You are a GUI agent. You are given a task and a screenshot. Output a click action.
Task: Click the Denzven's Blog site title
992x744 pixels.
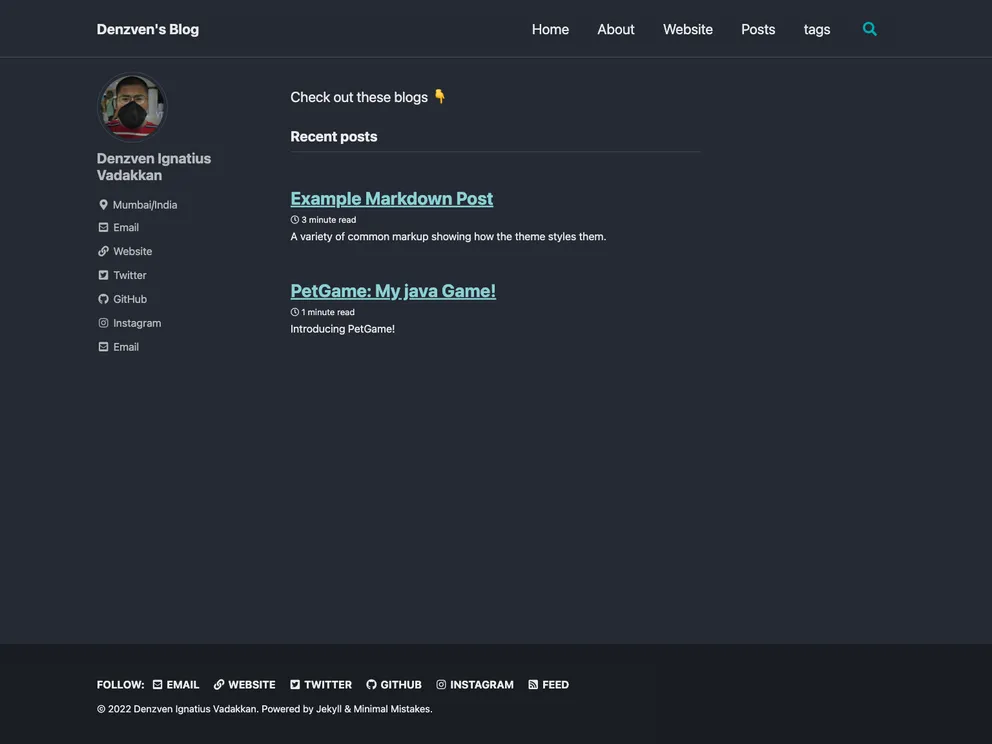click(x=148, y=29)
